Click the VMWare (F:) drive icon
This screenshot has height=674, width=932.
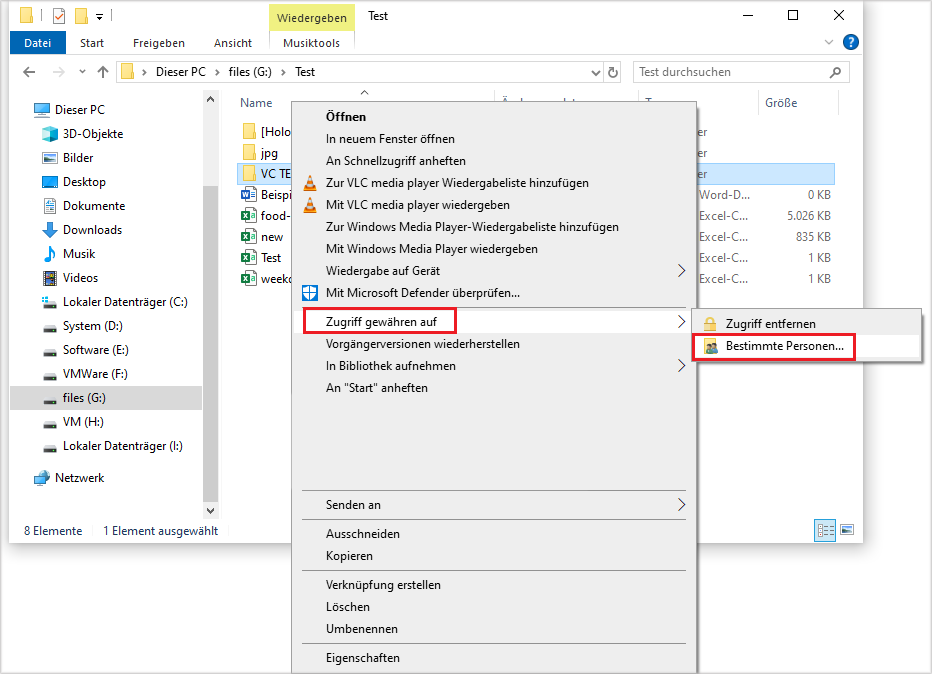tap(50, 375)
